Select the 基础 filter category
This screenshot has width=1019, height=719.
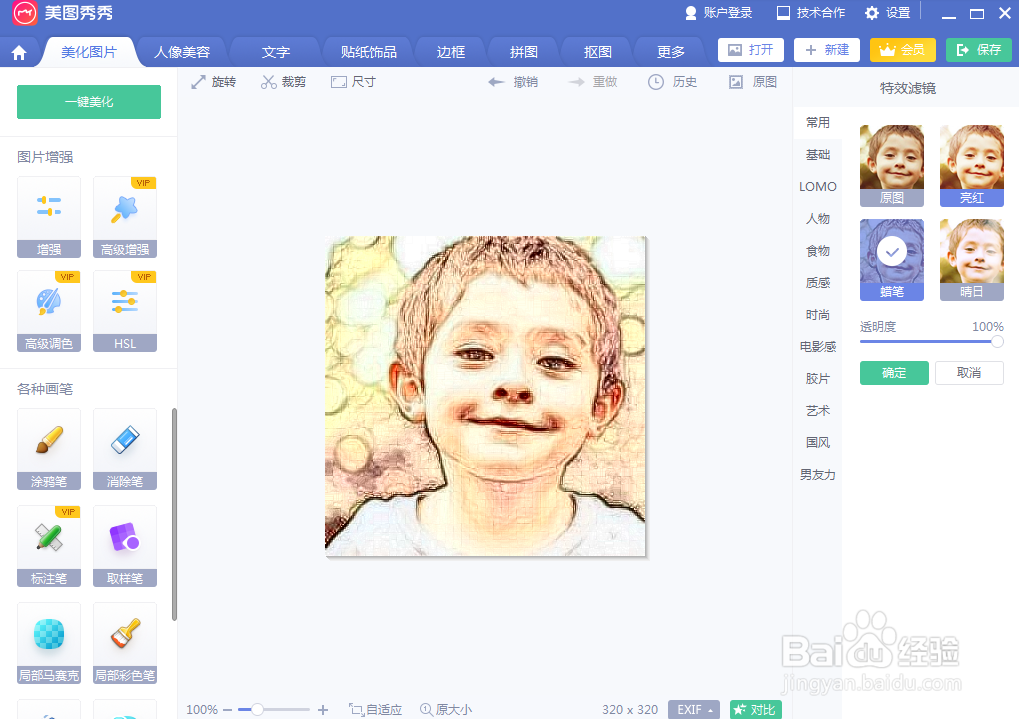pos(818,155)
